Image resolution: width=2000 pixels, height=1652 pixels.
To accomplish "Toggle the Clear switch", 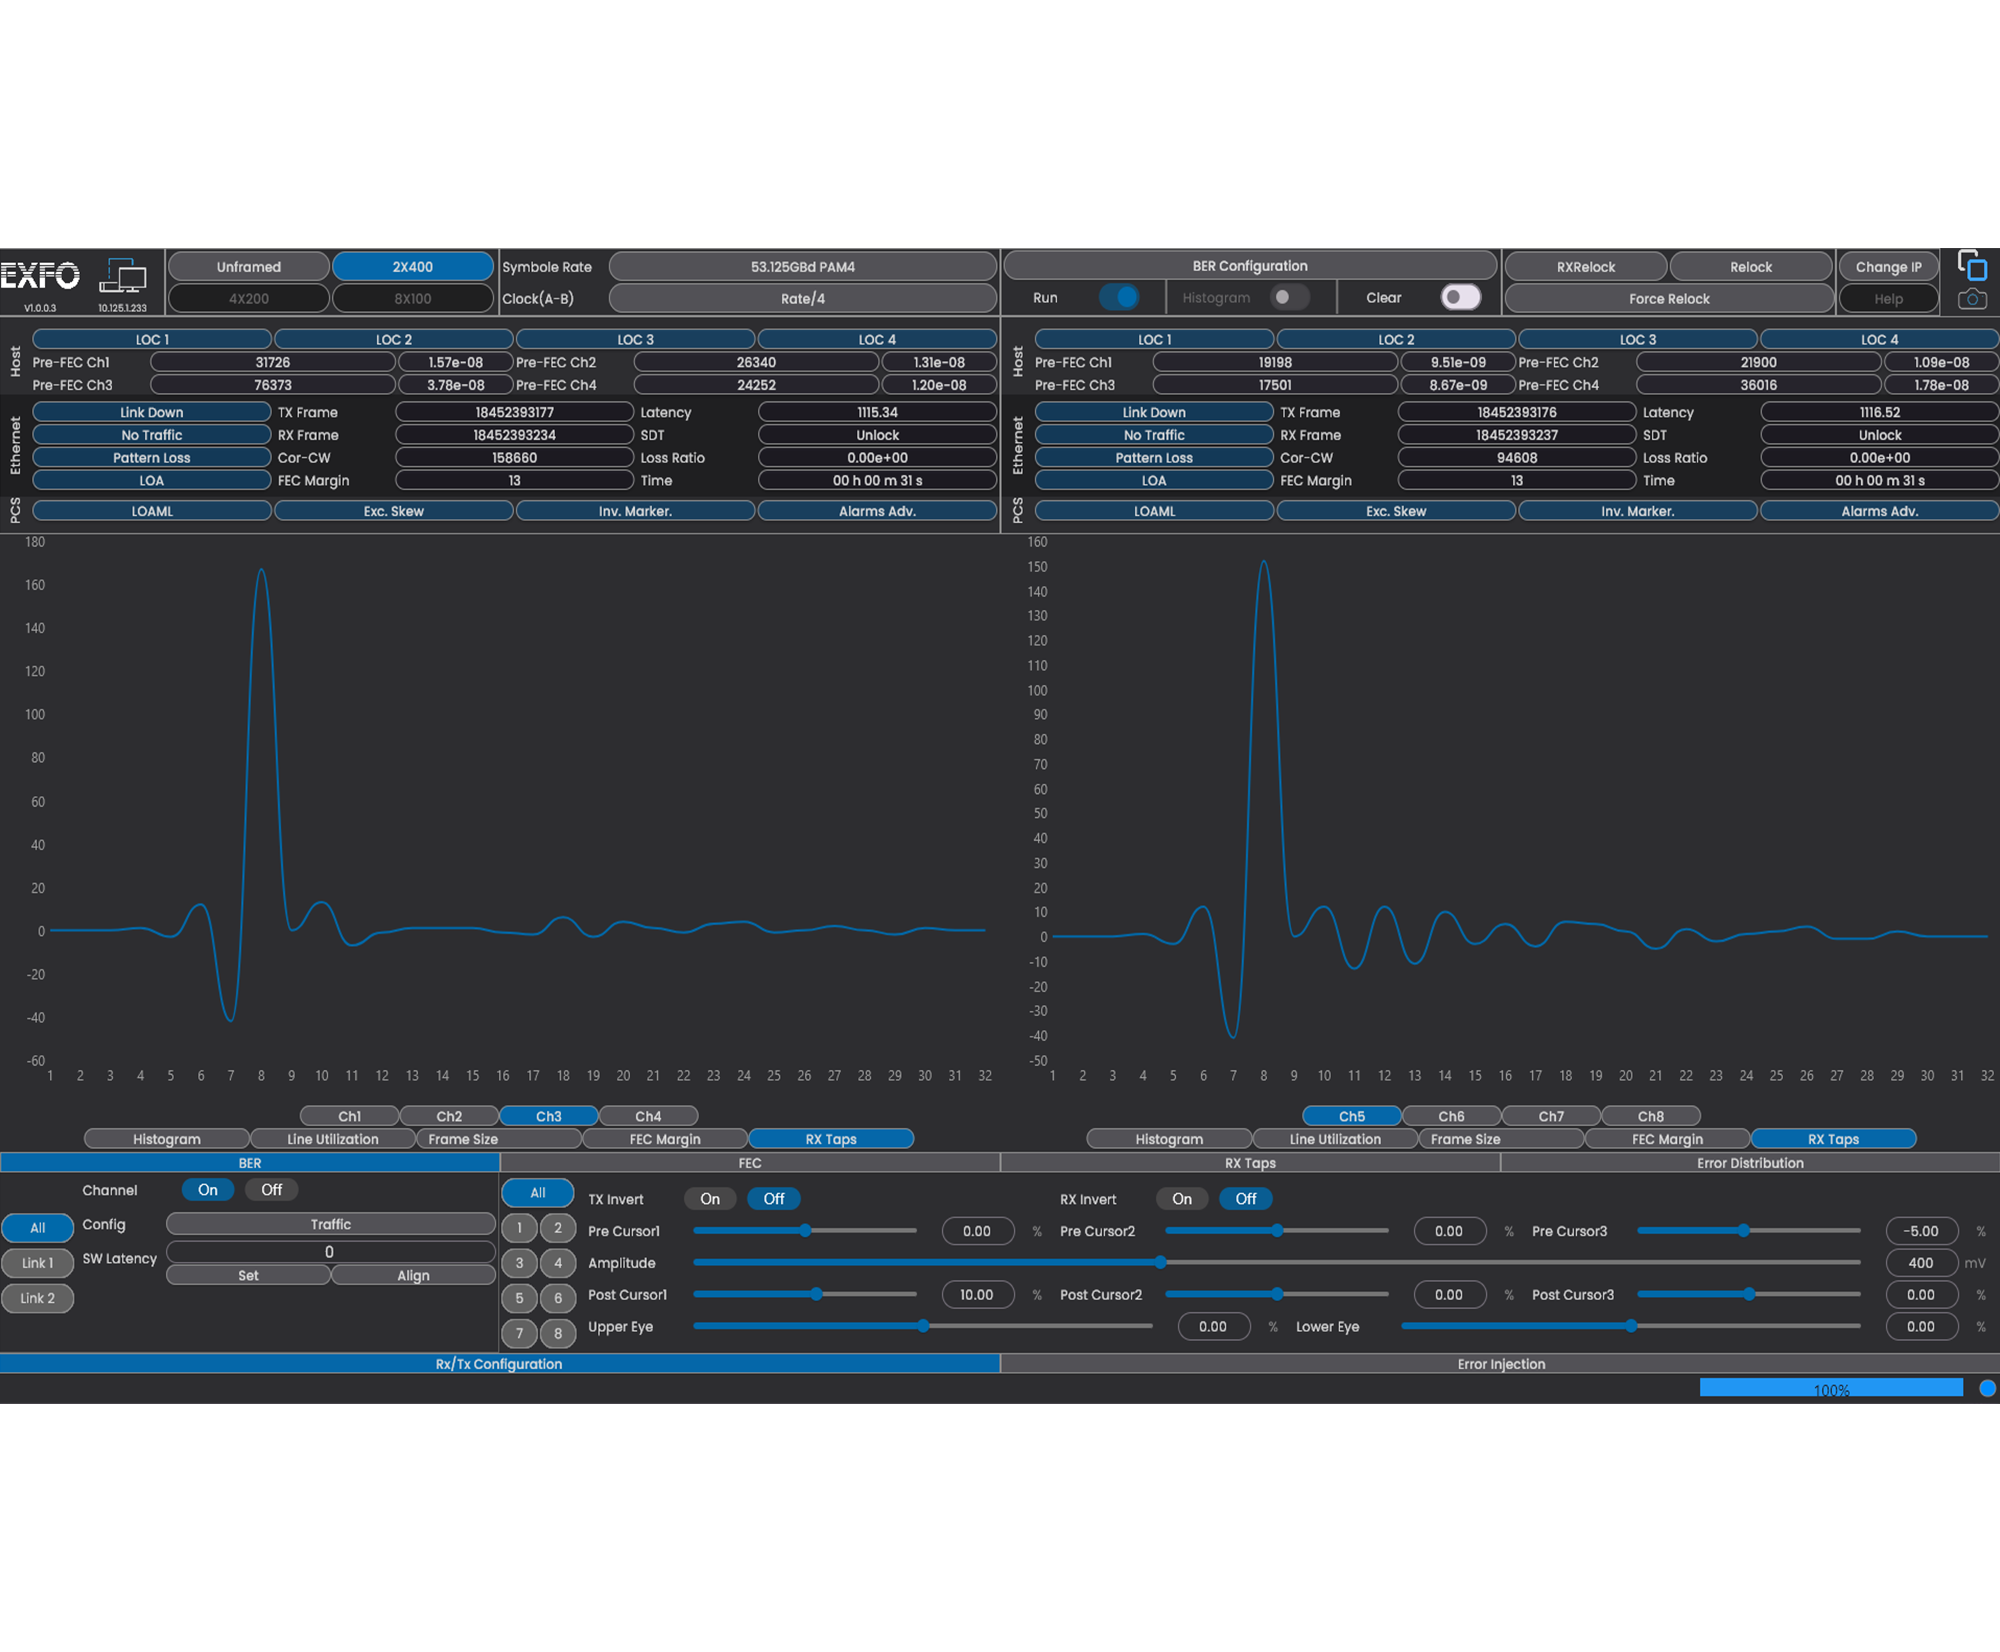I will [x=1460, y=297].
